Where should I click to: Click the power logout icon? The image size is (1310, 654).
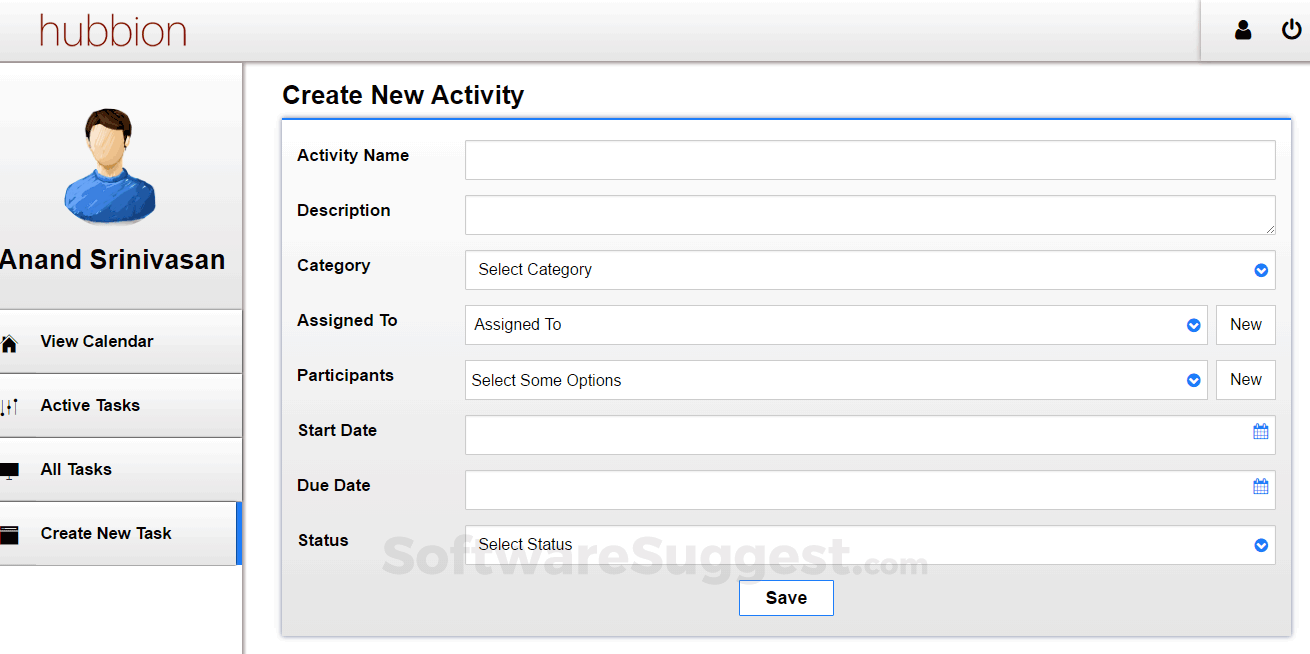pyautogui.click(x=1291, y=30)
